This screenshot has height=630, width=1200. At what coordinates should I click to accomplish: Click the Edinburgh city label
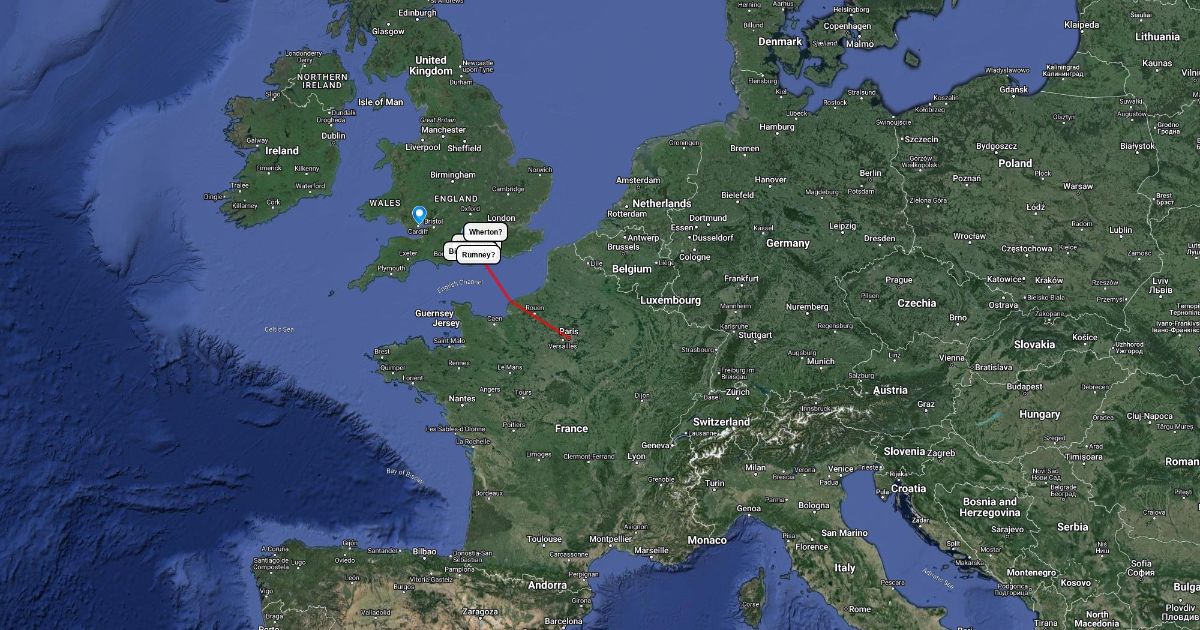pyautogui.click(x=418, y=13)
